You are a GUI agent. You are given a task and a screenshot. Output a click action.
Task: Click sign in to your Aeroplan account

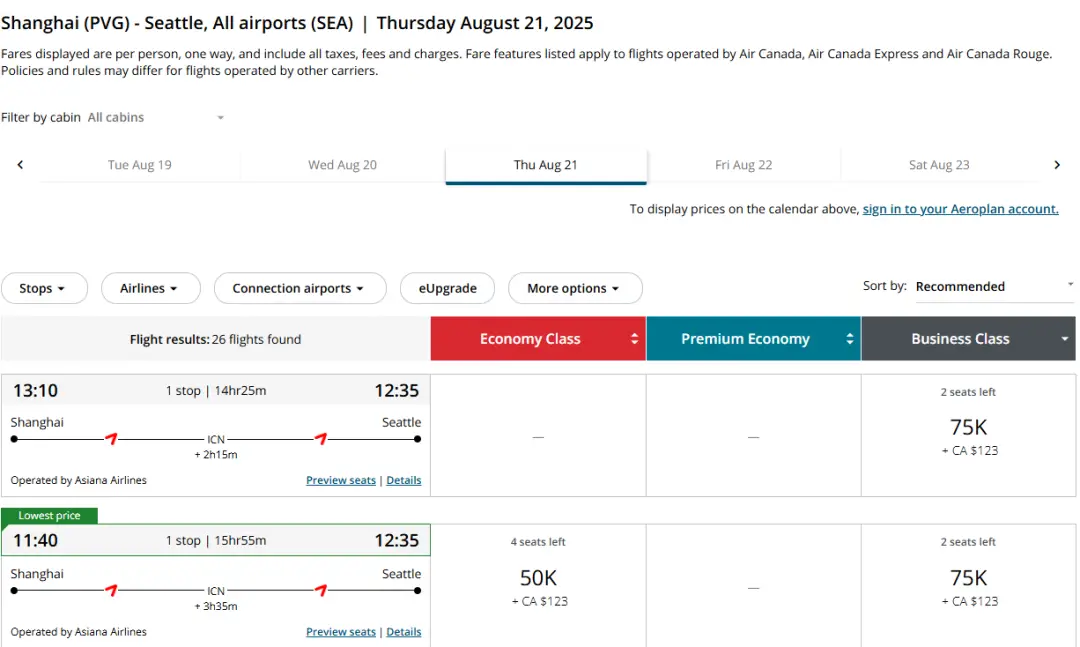[x=960, y=209]
